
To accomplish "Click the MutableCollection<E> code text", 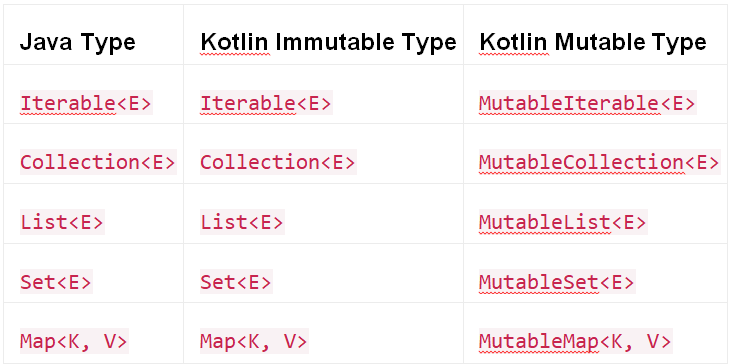I will (x=600, y=162).
